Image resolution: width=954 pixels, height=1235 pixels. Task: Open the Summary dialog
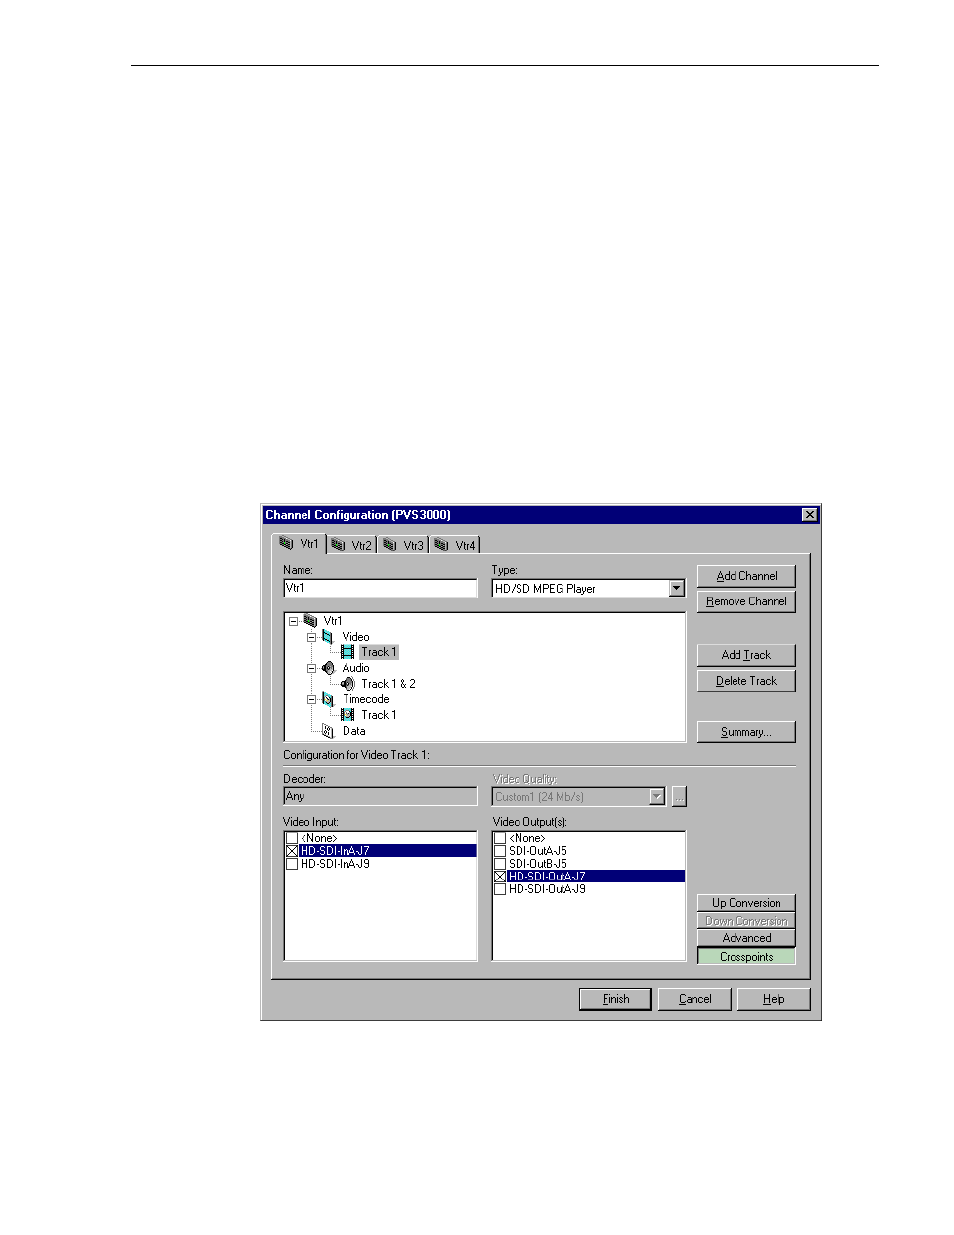(746, 732)
